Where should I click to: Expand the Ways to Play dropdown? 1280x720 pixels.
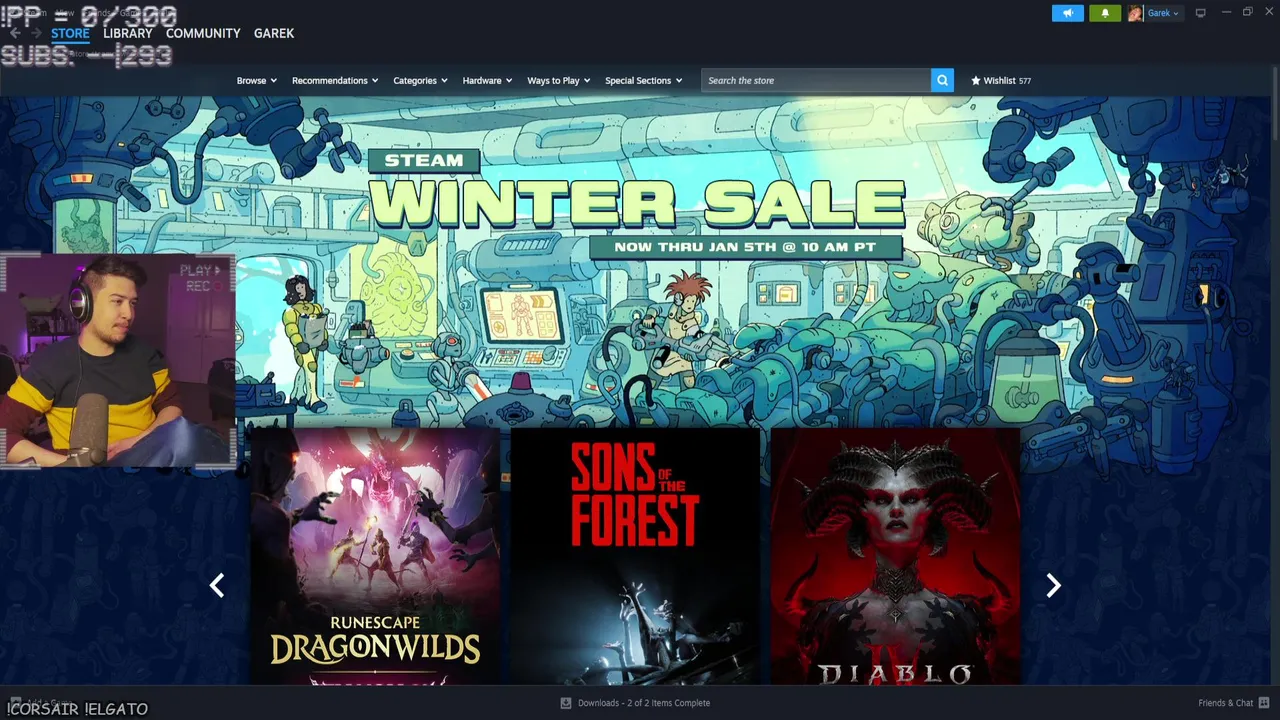point(559,80)
